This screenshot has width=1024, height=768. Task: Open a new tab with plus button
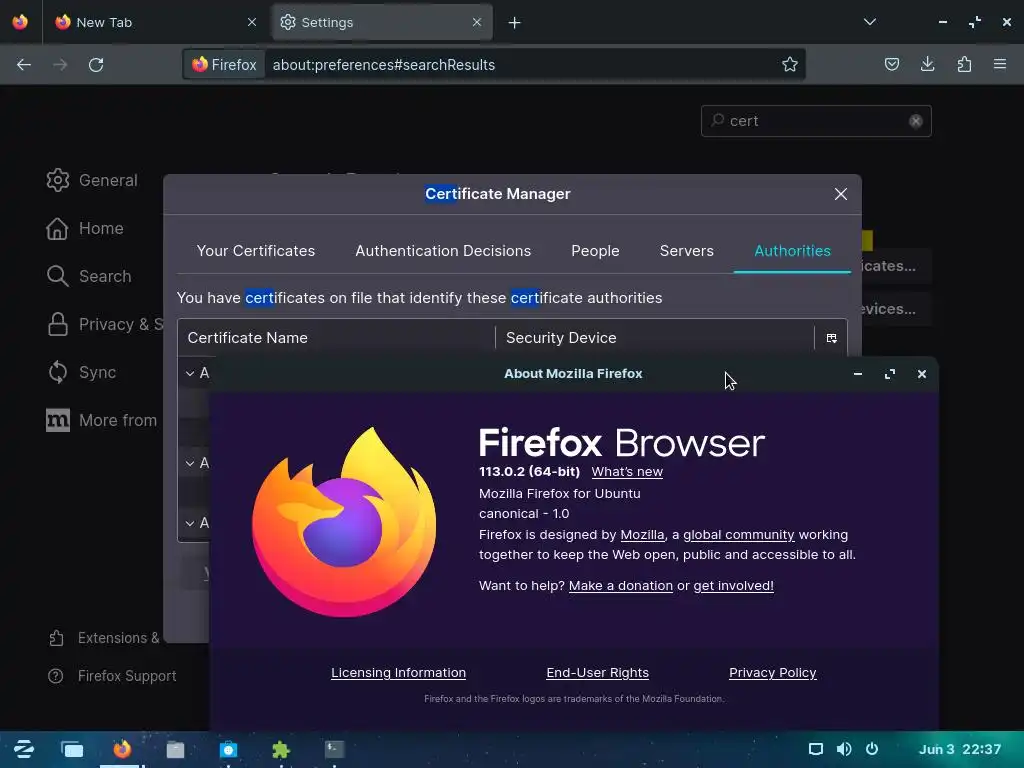pyautogui.click(x=515, y=23)
